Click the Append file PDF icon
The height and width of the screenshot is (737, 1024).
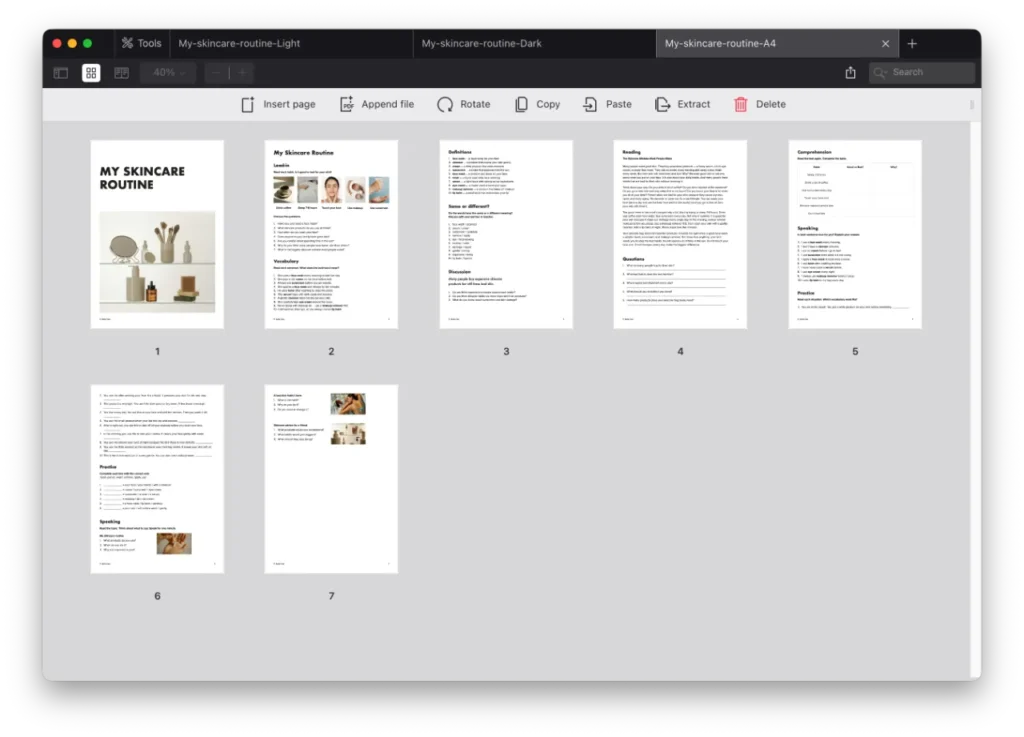coord(347,104)
